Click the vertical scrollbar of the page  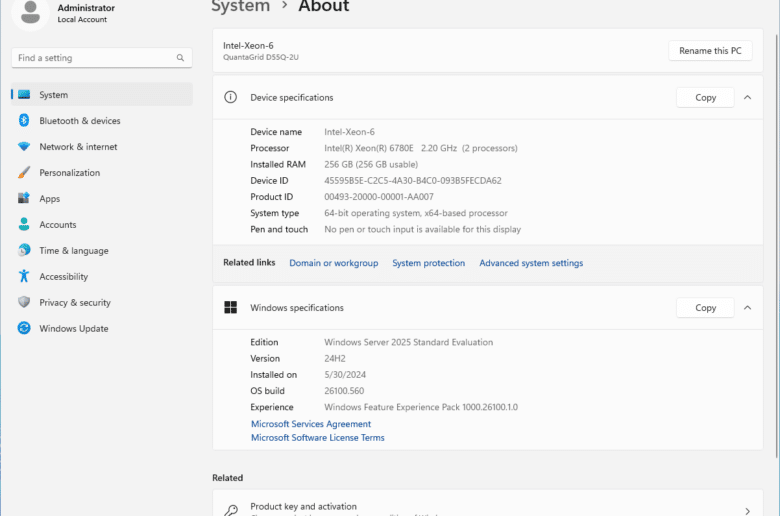click(777, 246)
